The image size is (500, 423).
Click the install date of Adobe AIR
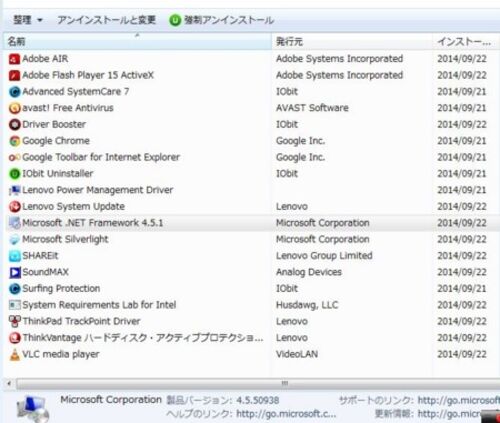(462, 59)
